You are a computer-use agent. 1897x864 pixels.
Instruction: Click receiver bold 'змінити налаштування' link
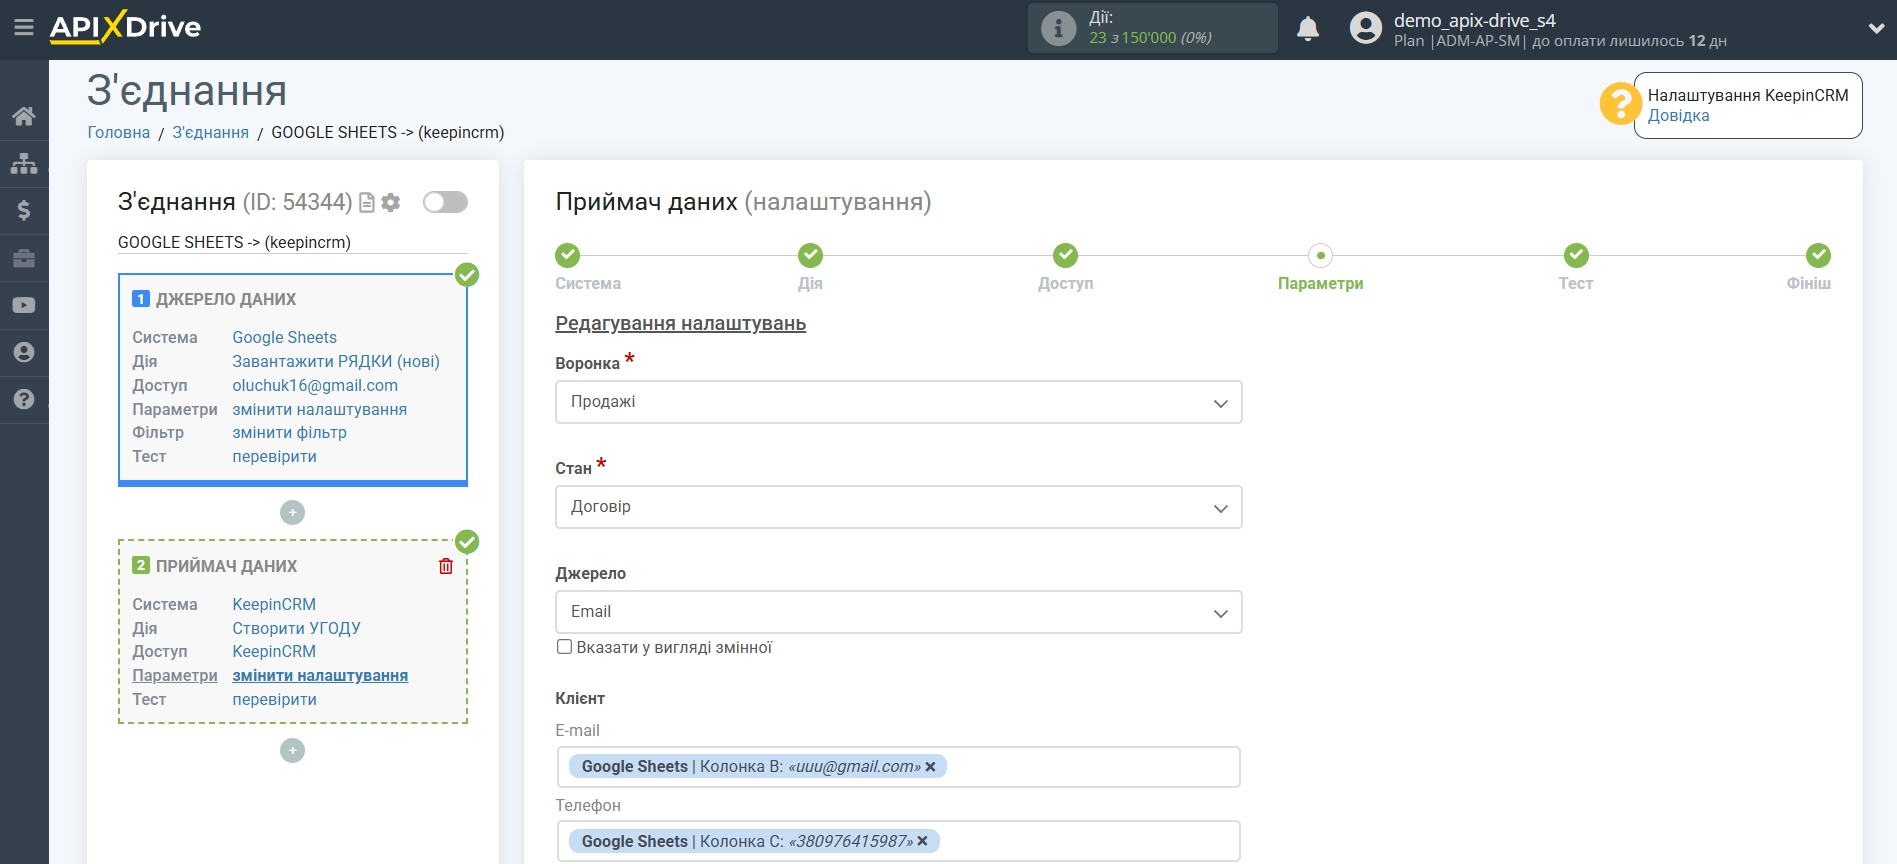coord(320,675)
